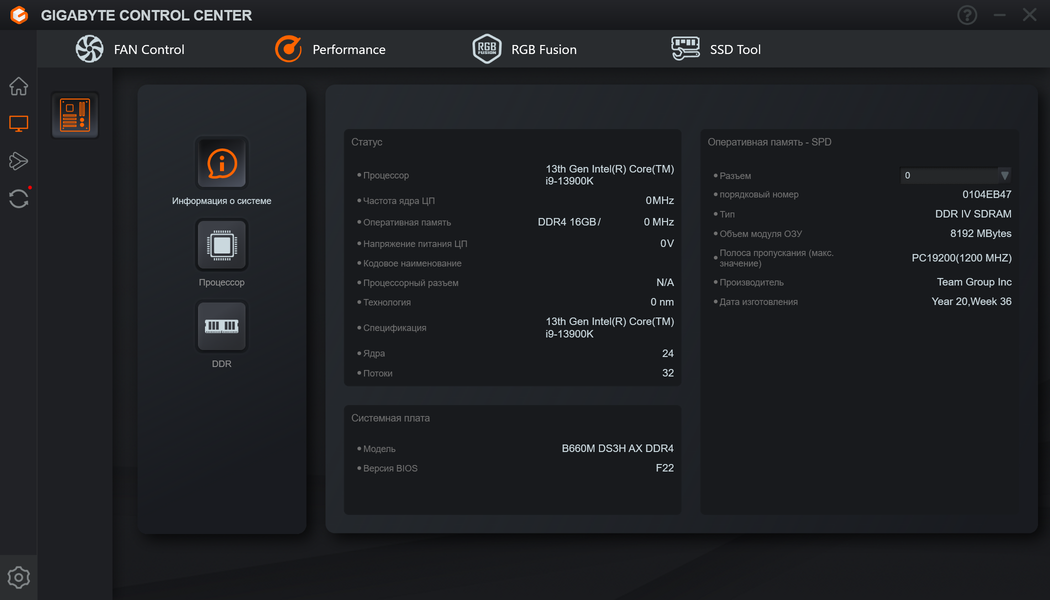Select the DDR memory module icon
The image size is (1050, 600).
[x=222, y=327]
